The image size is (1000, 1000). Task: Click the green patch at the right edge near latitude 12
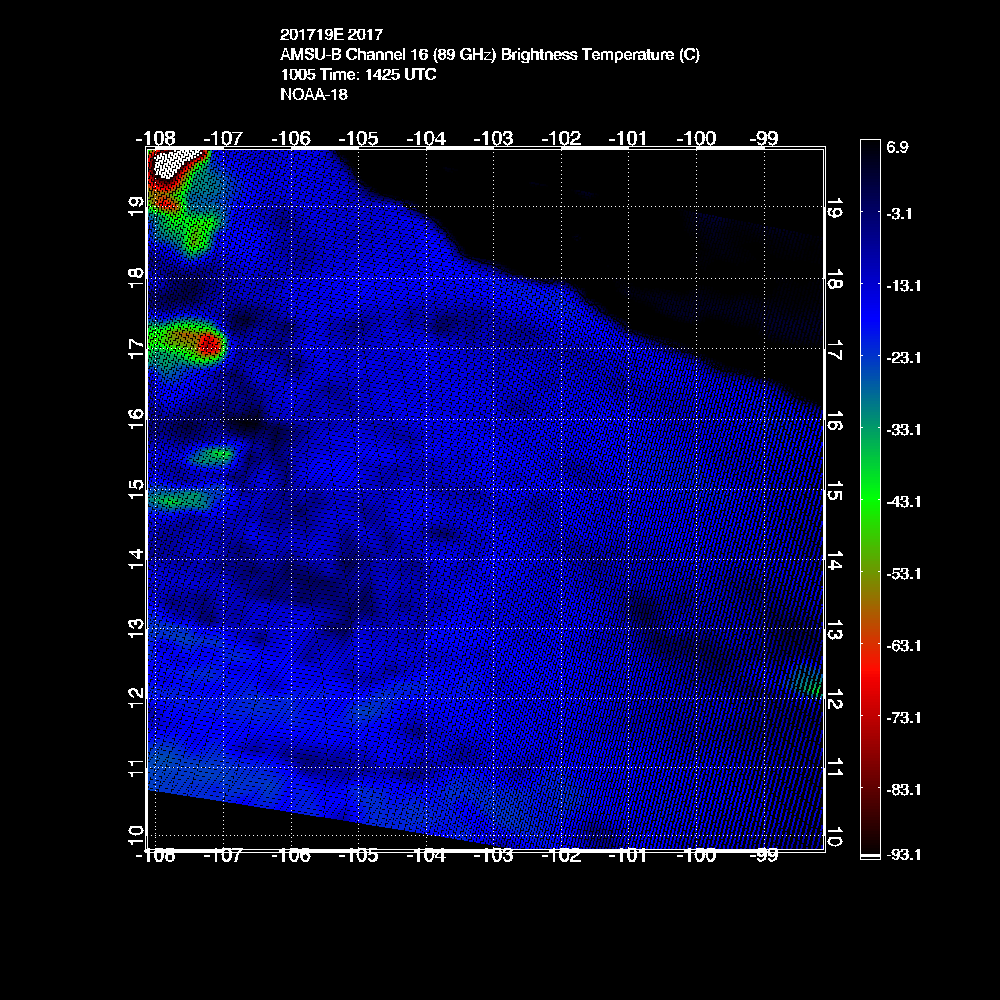click(808, 682)
